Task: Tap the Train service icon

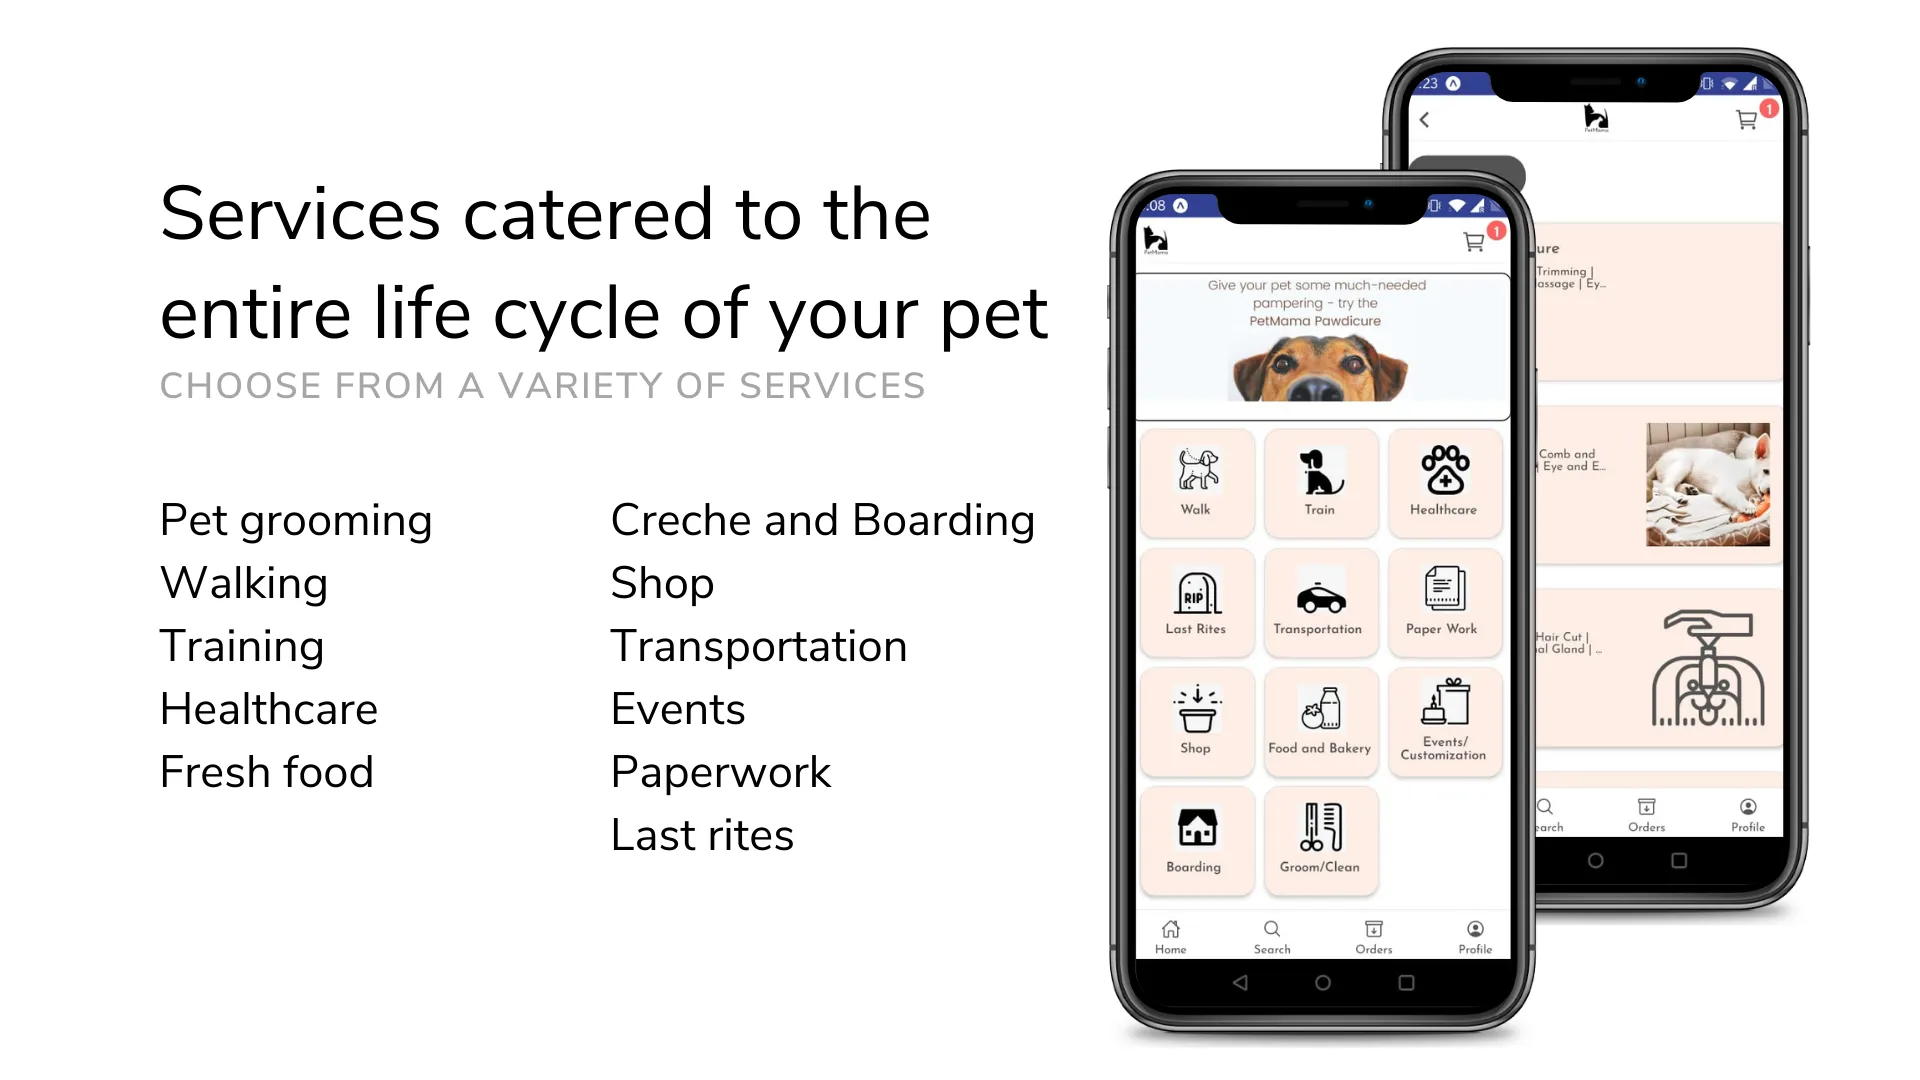Action: click(x=1319, y=475)
